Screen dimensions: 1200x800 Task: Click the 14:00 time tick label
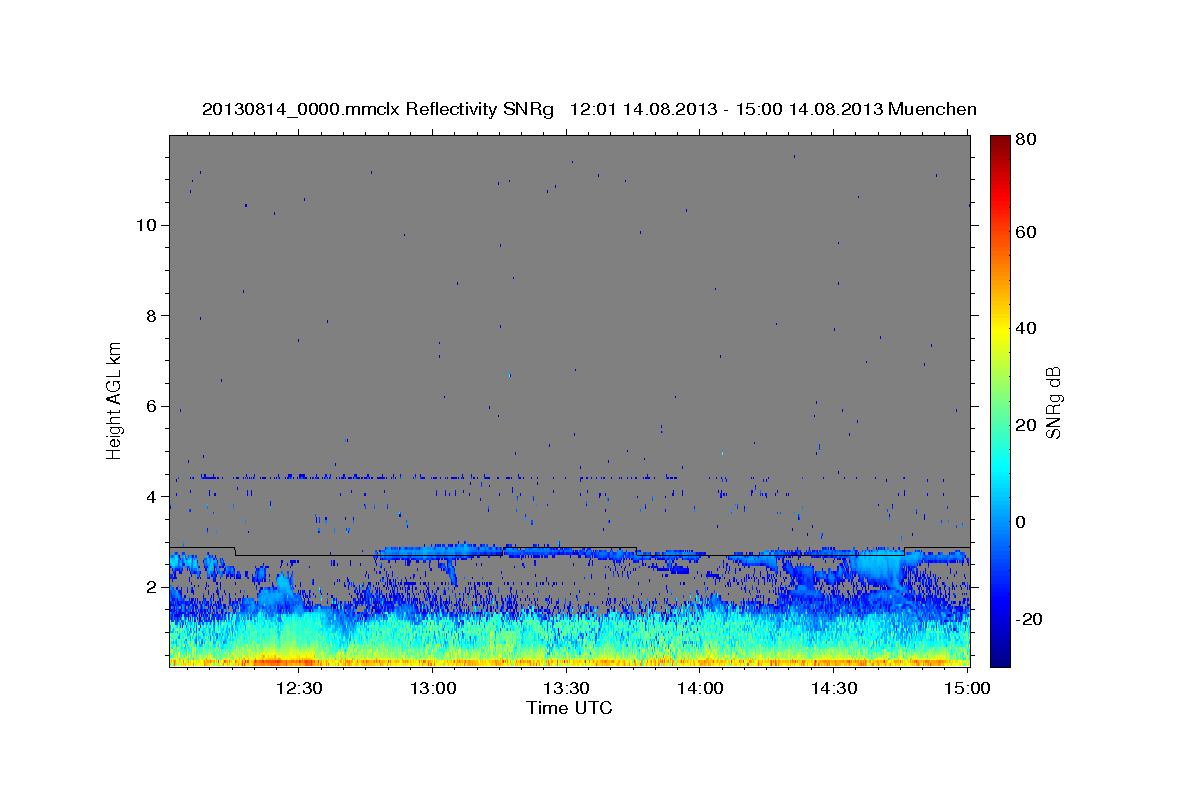click(700, 687)
